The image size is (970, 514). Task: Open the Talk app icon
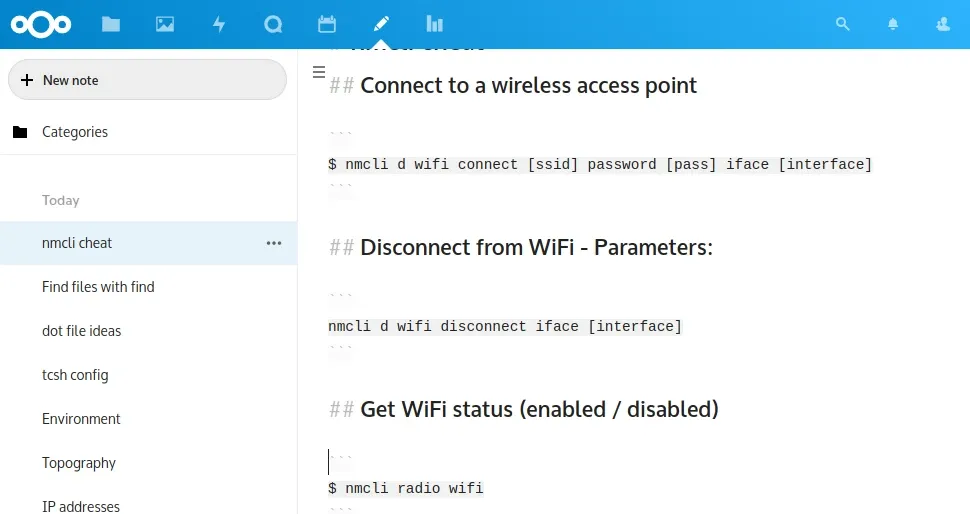point(273,24)
